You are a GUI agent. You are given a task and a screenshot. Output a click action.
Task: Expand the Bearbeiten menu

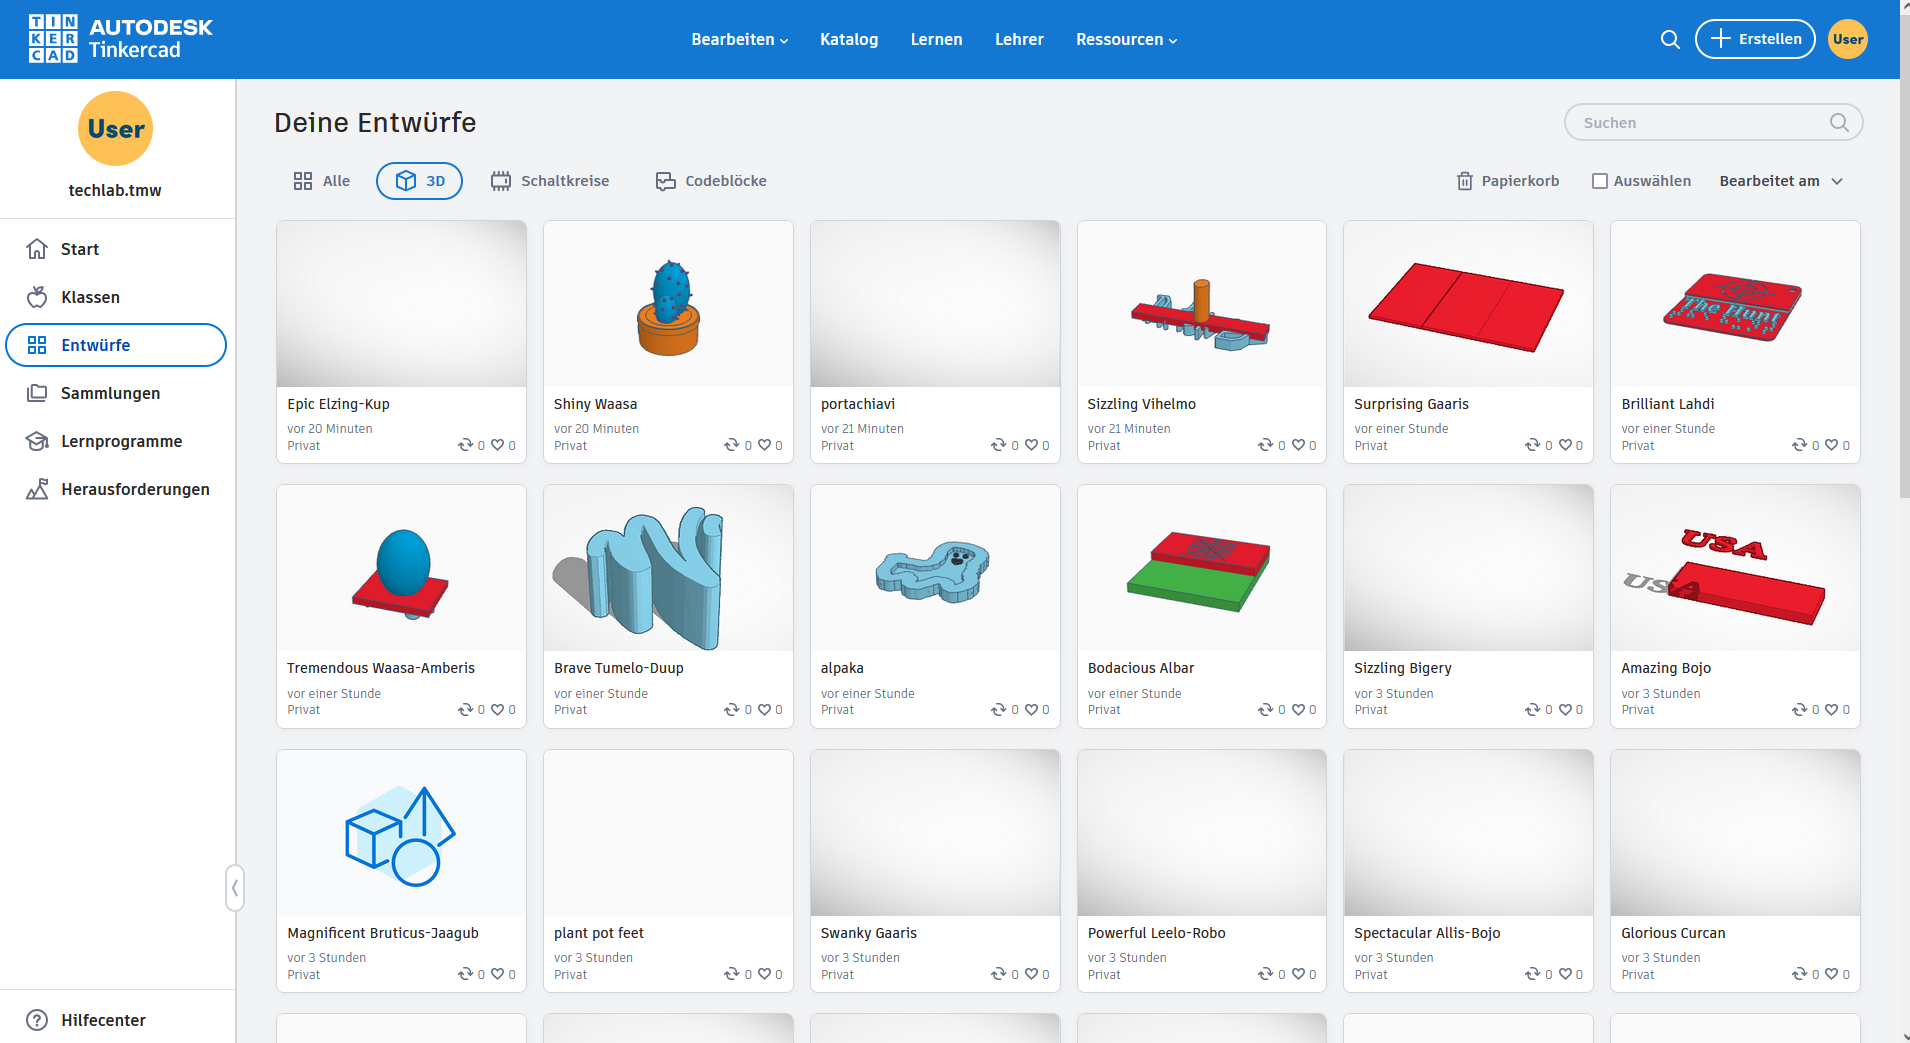point(740,40)
